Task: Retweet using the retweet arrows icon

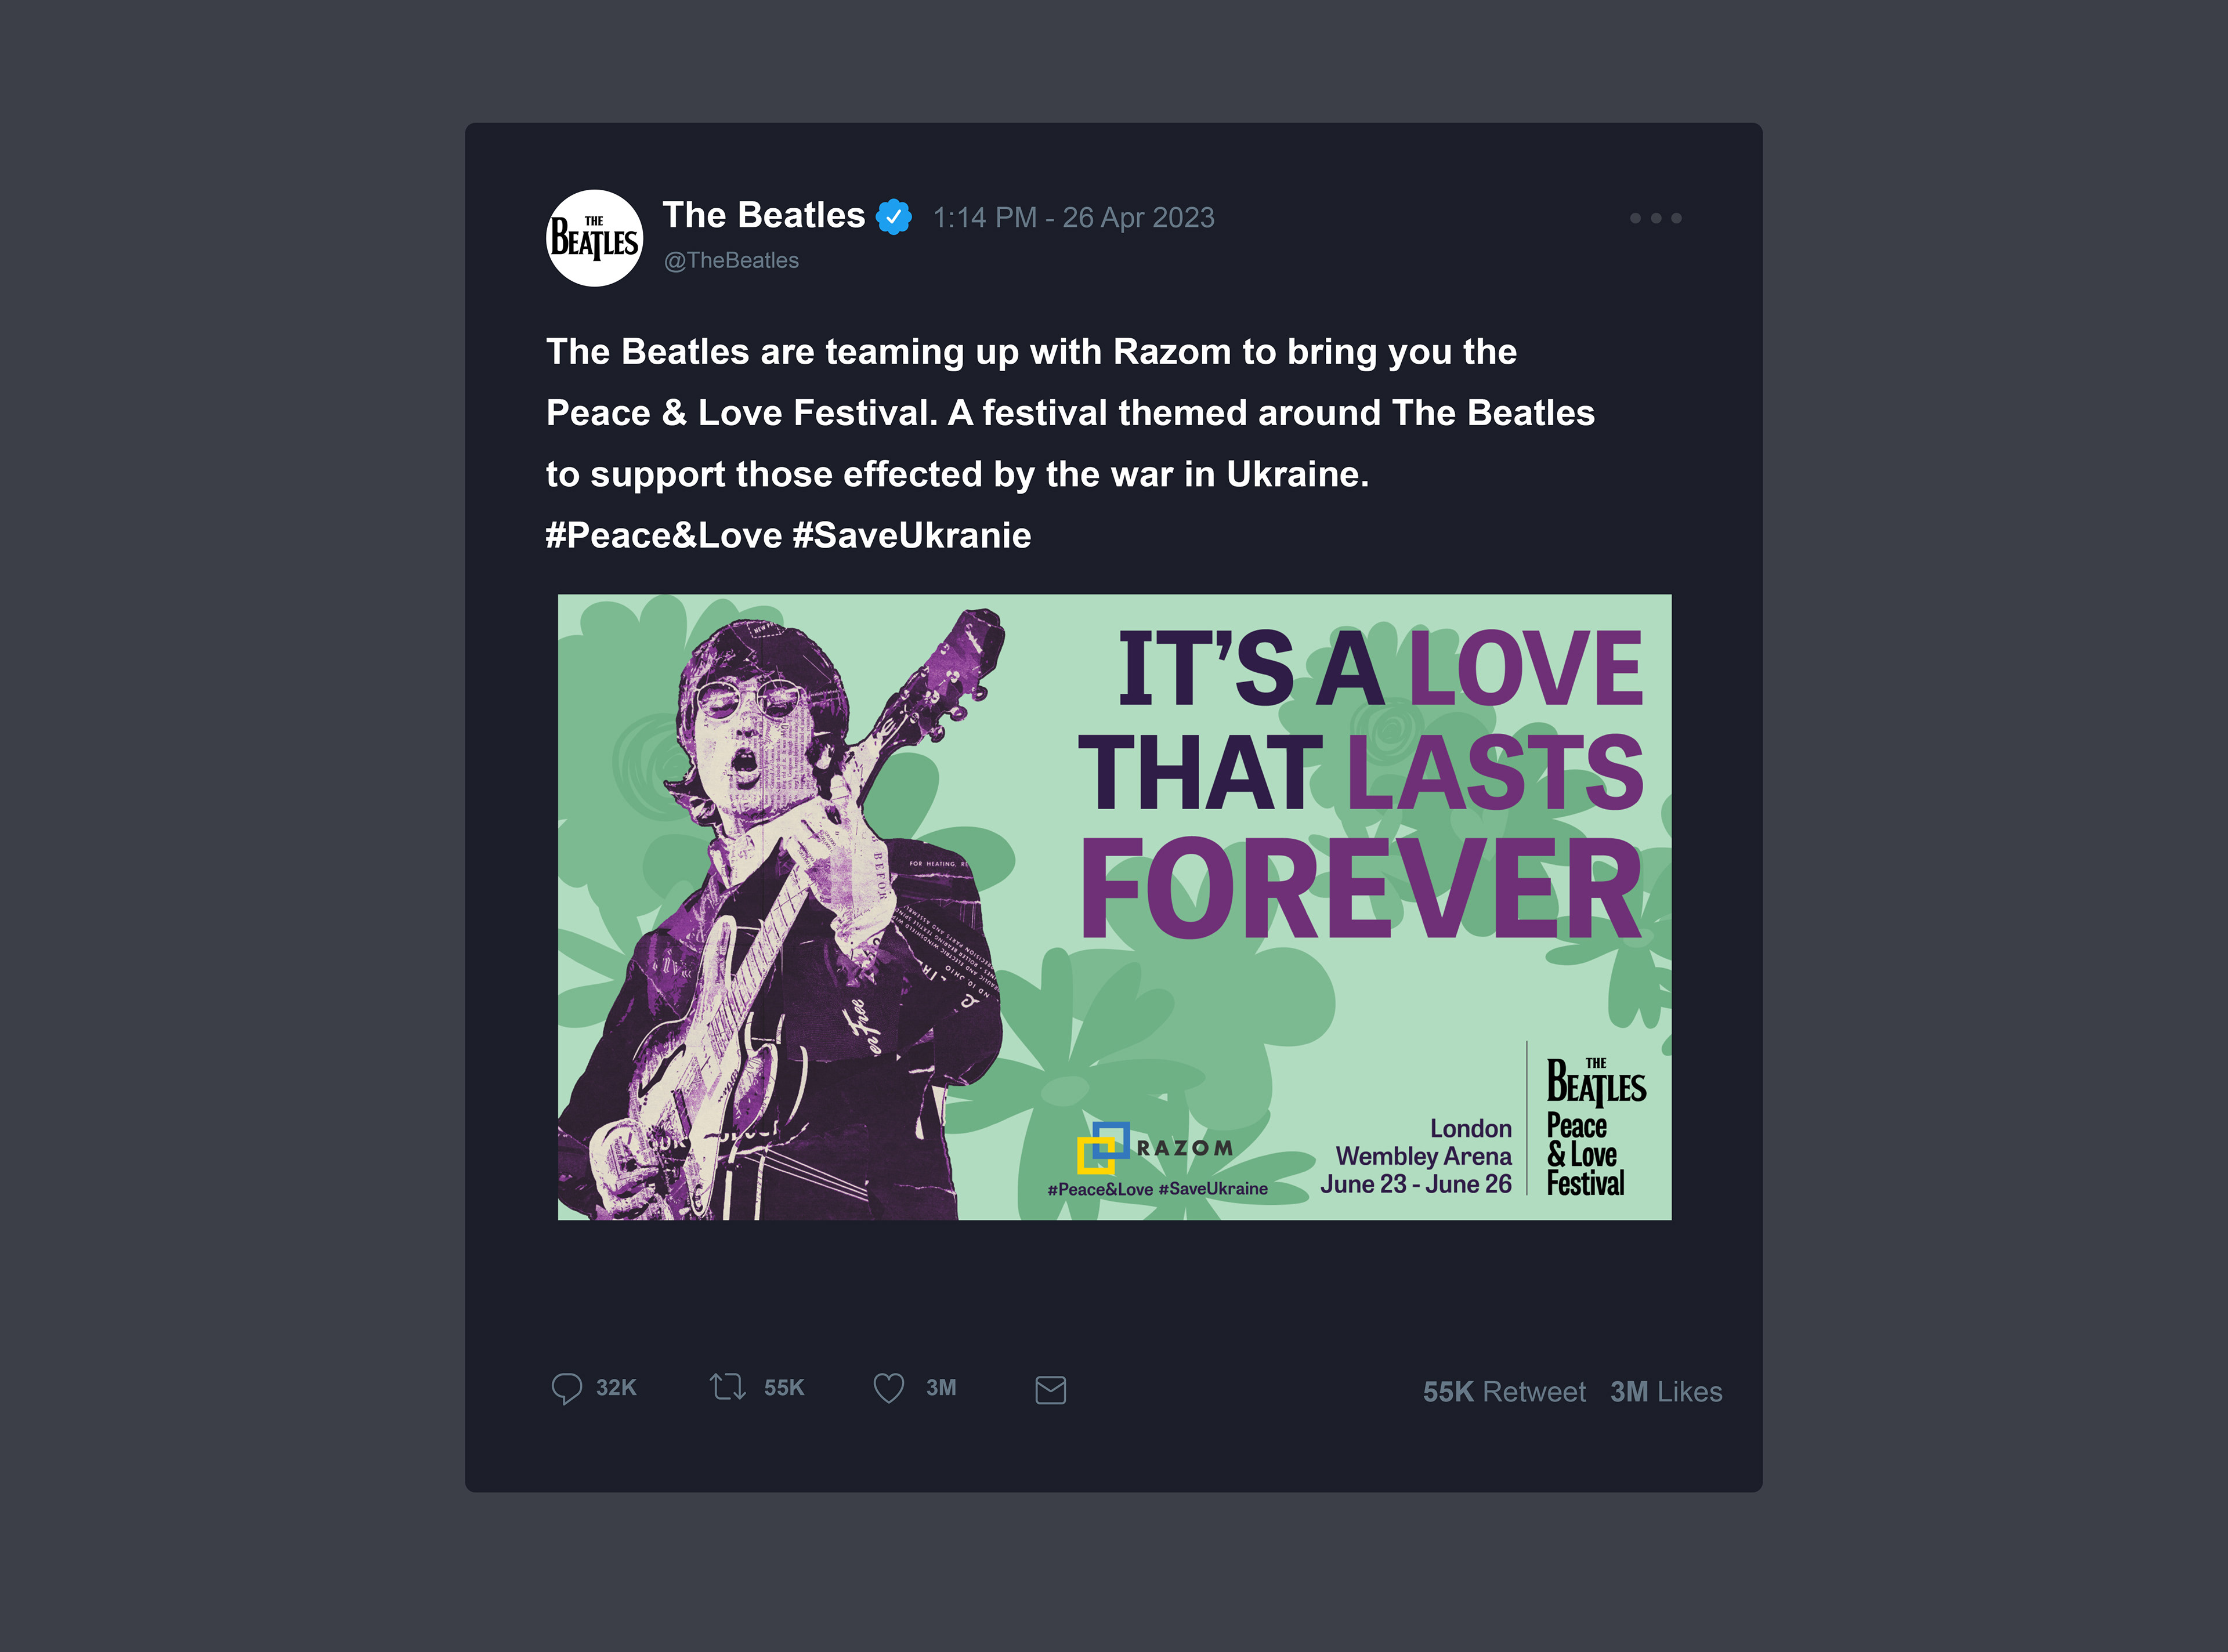Action: point(727,1387)
